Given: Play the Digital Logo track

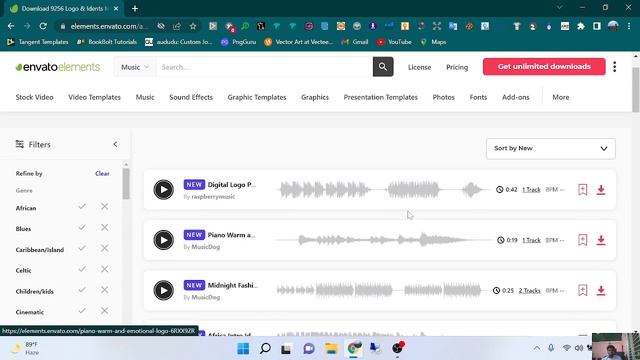Looking at the screenshot, I should (164, 190).
